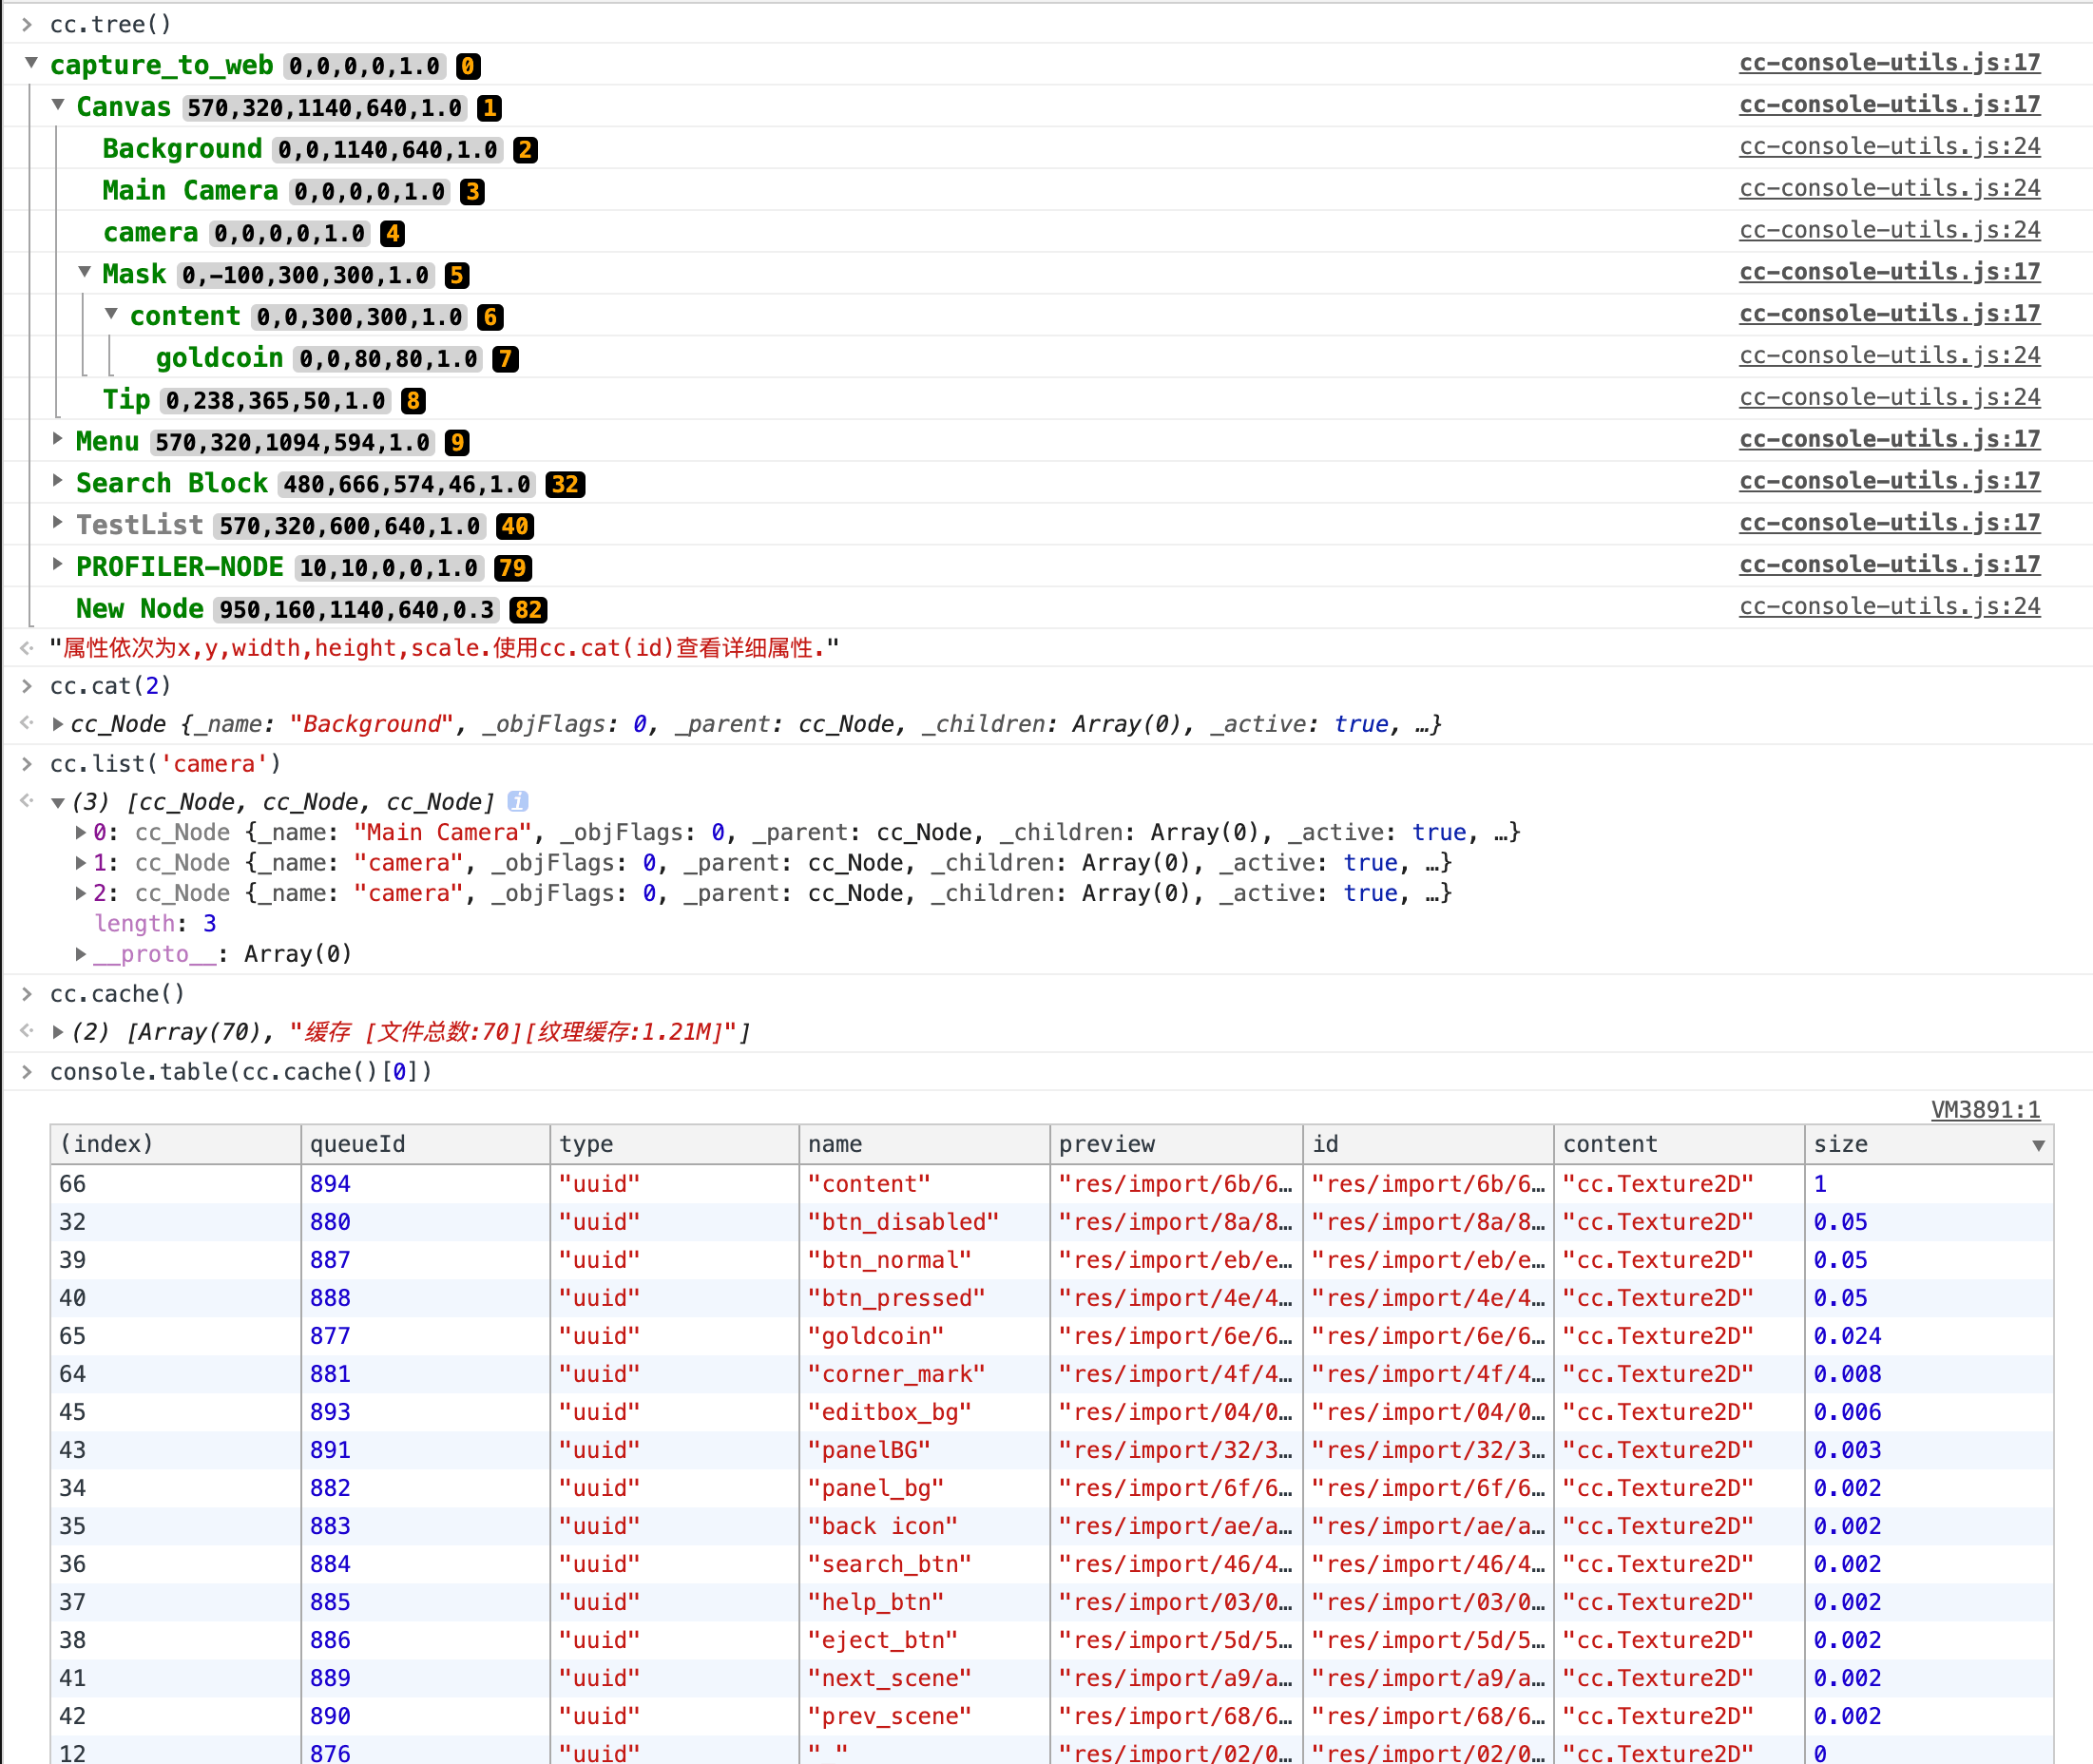Collapse the capture_to_web root node
This screenshot has height=1764, width=2093.
[31, 64]
